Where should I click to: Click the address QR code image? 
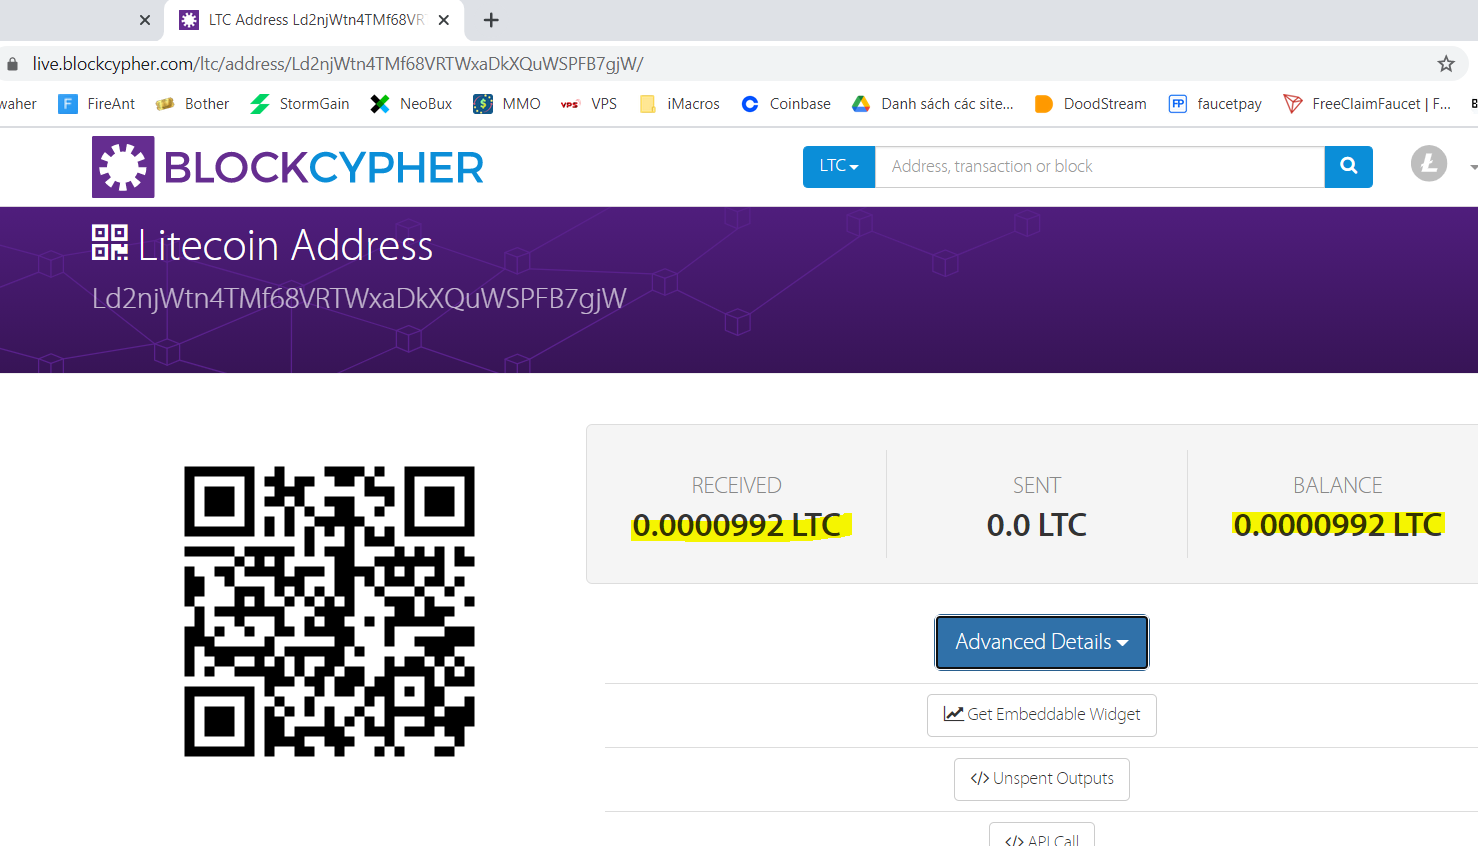[x=329, y=611]
